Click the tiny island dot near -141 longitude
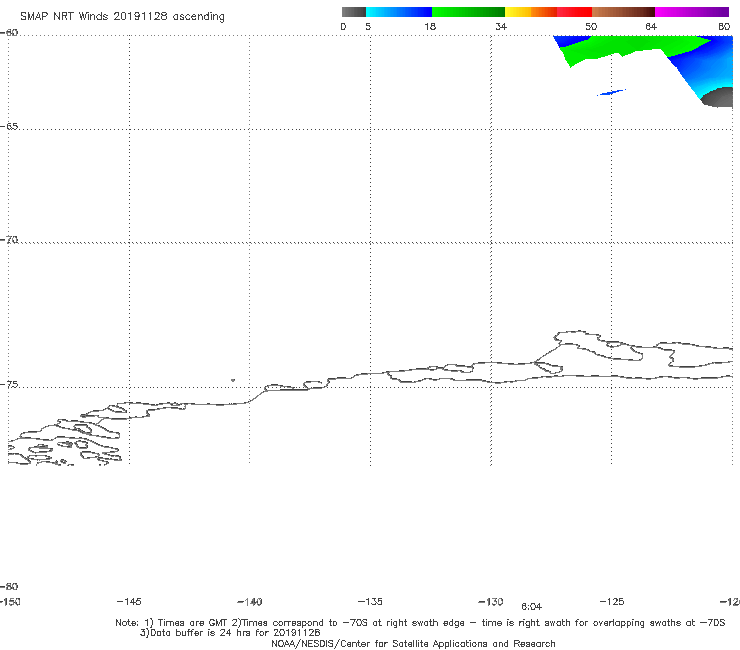 pyautogui.click(x=233, y=380)
